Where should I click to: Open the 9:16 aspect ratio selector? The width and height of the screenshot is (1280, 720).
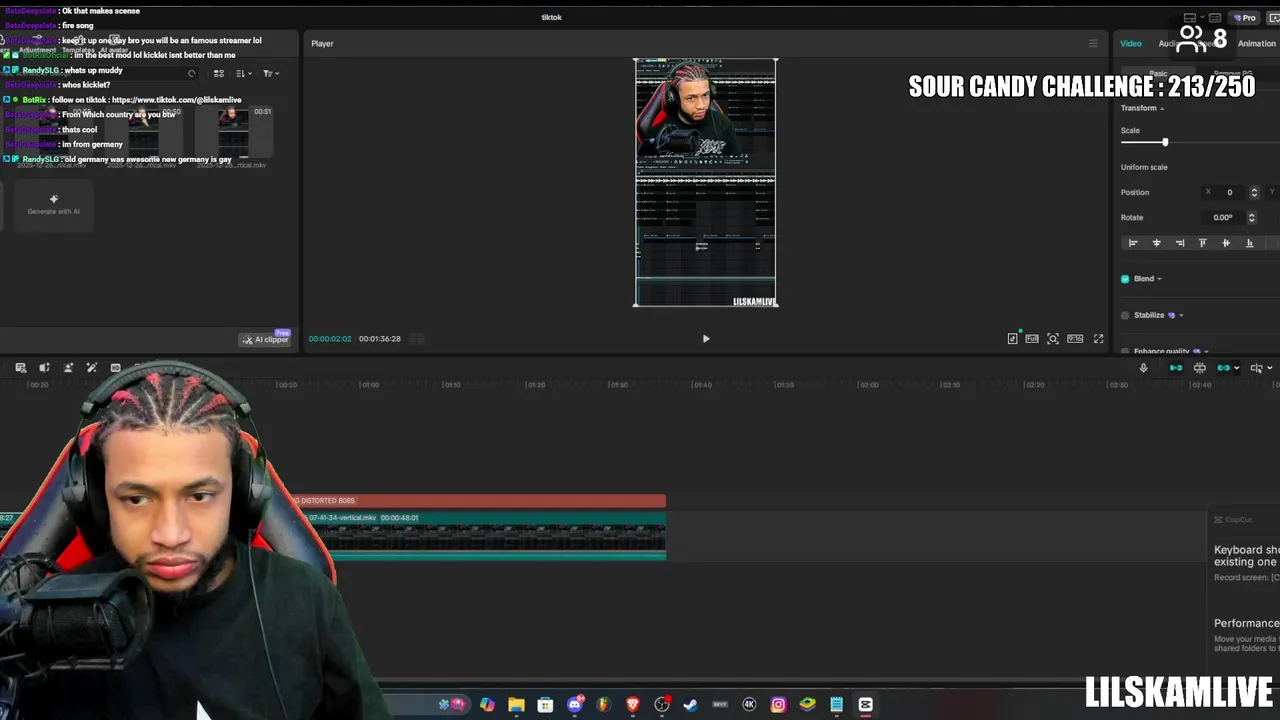pos(1075,339)
